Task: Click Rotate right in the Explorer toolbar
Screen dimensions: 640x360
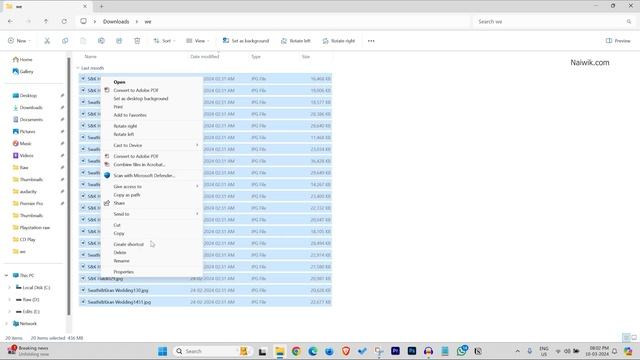Action: point(338,41)
